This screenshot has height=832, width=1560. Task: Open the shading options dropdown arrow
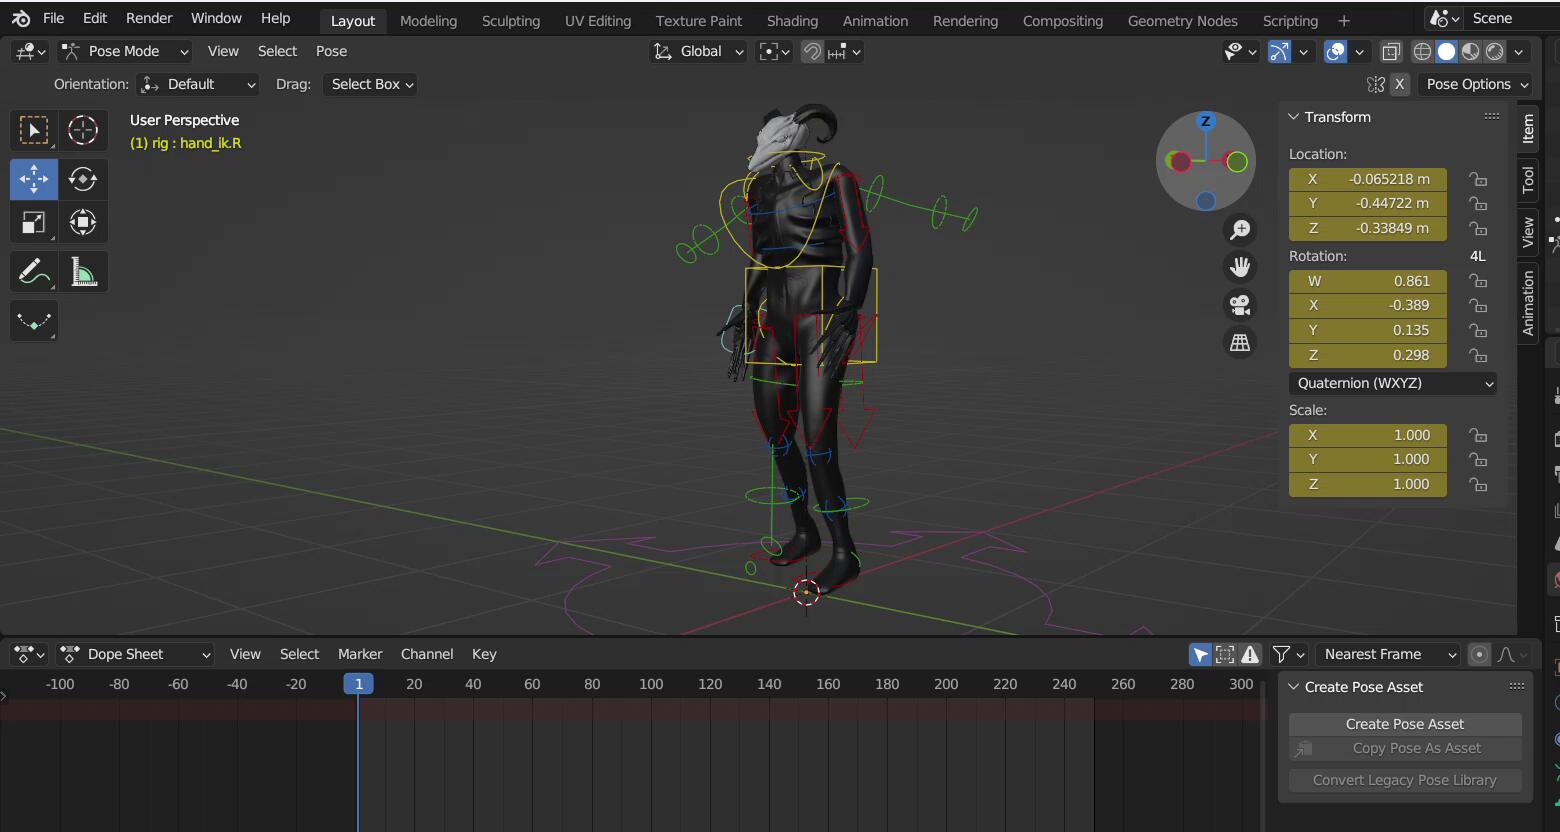1519,51
